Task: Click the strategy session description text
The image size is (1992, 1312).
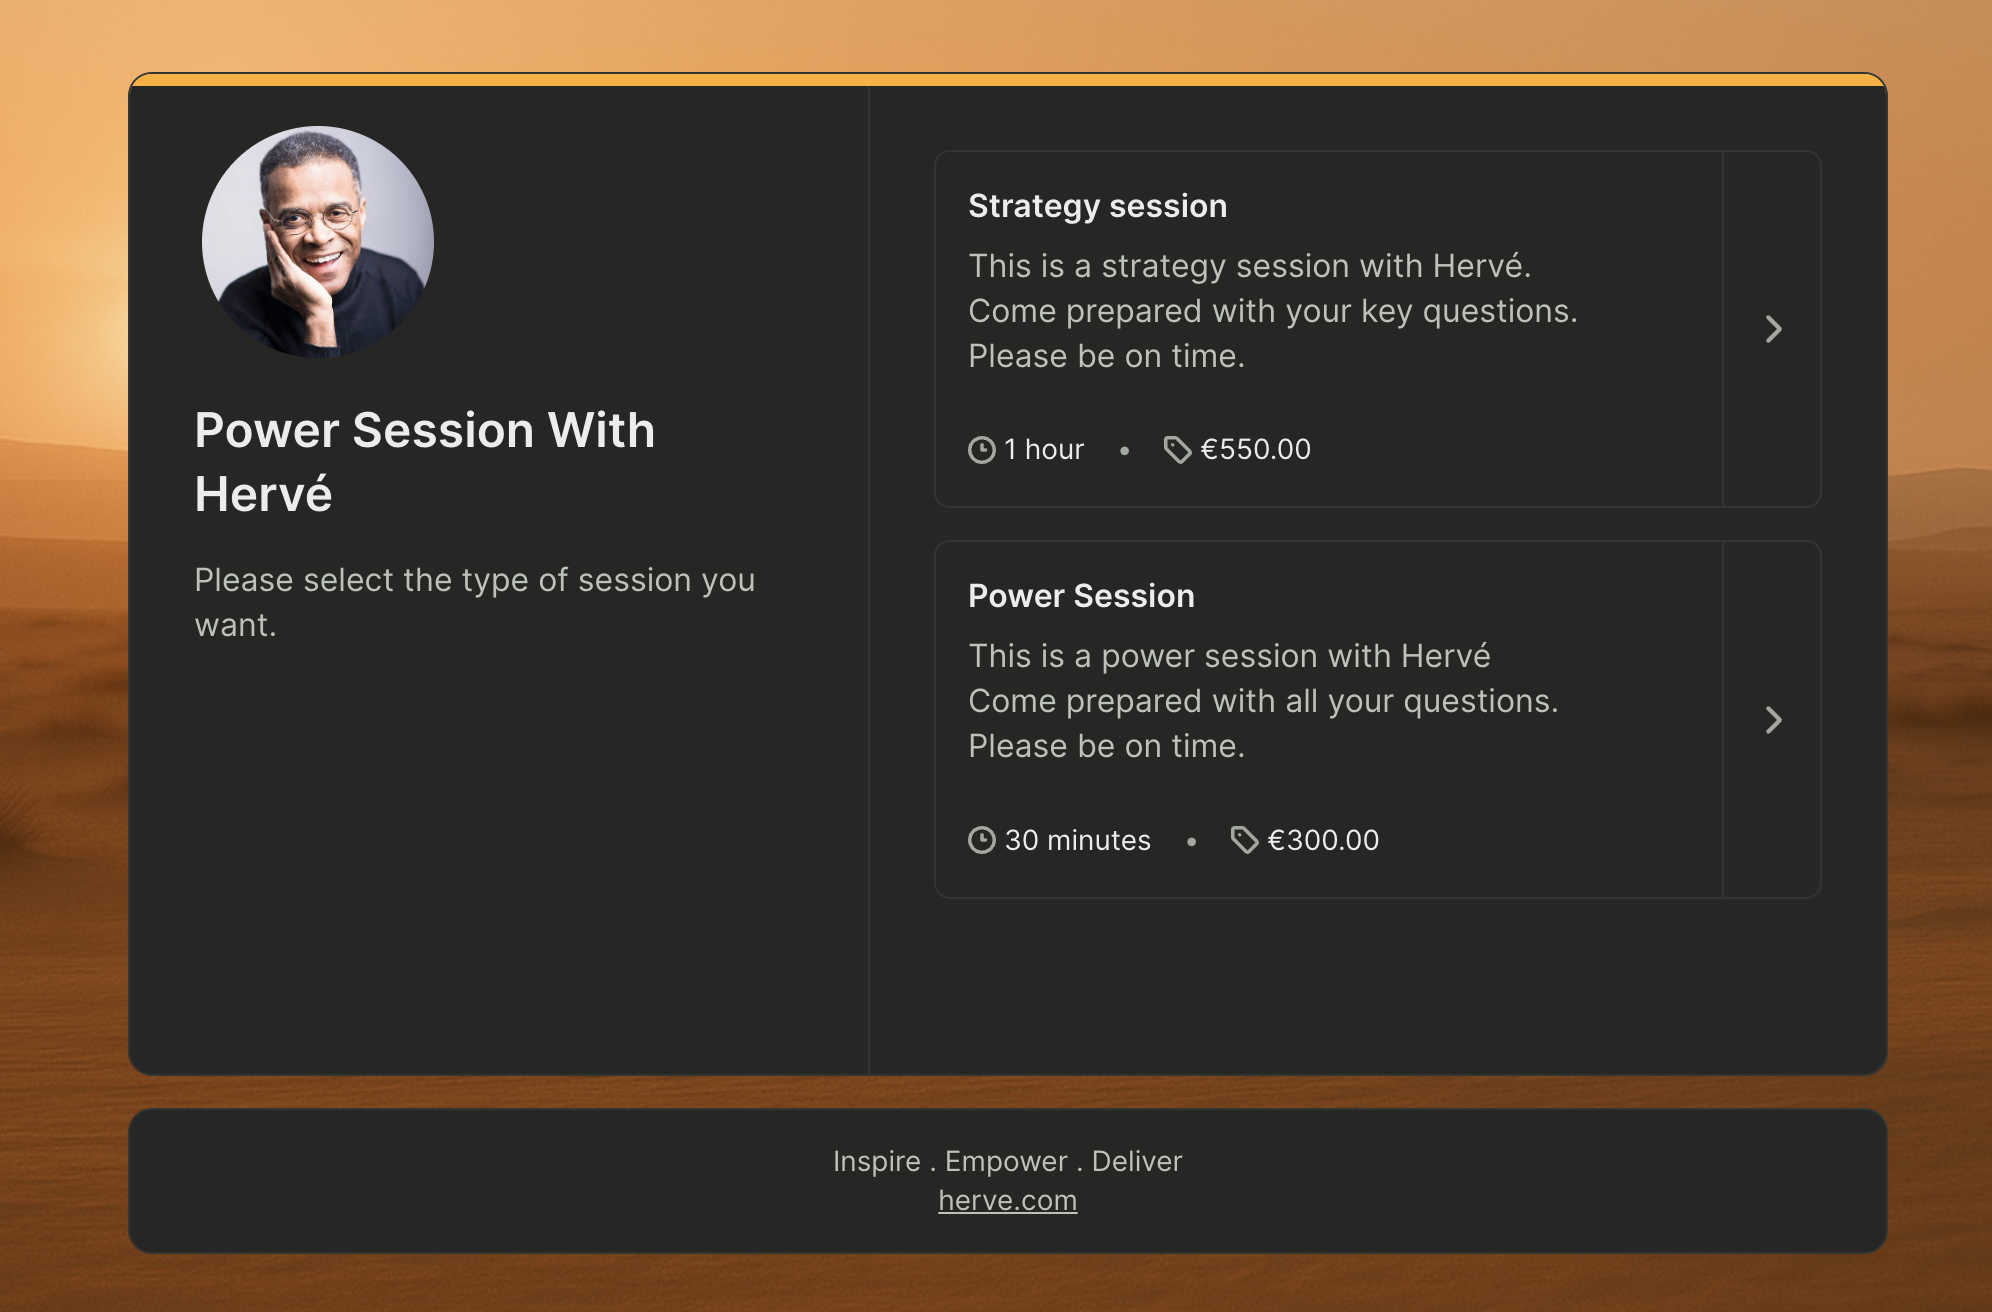Action: click(1272, 311)
